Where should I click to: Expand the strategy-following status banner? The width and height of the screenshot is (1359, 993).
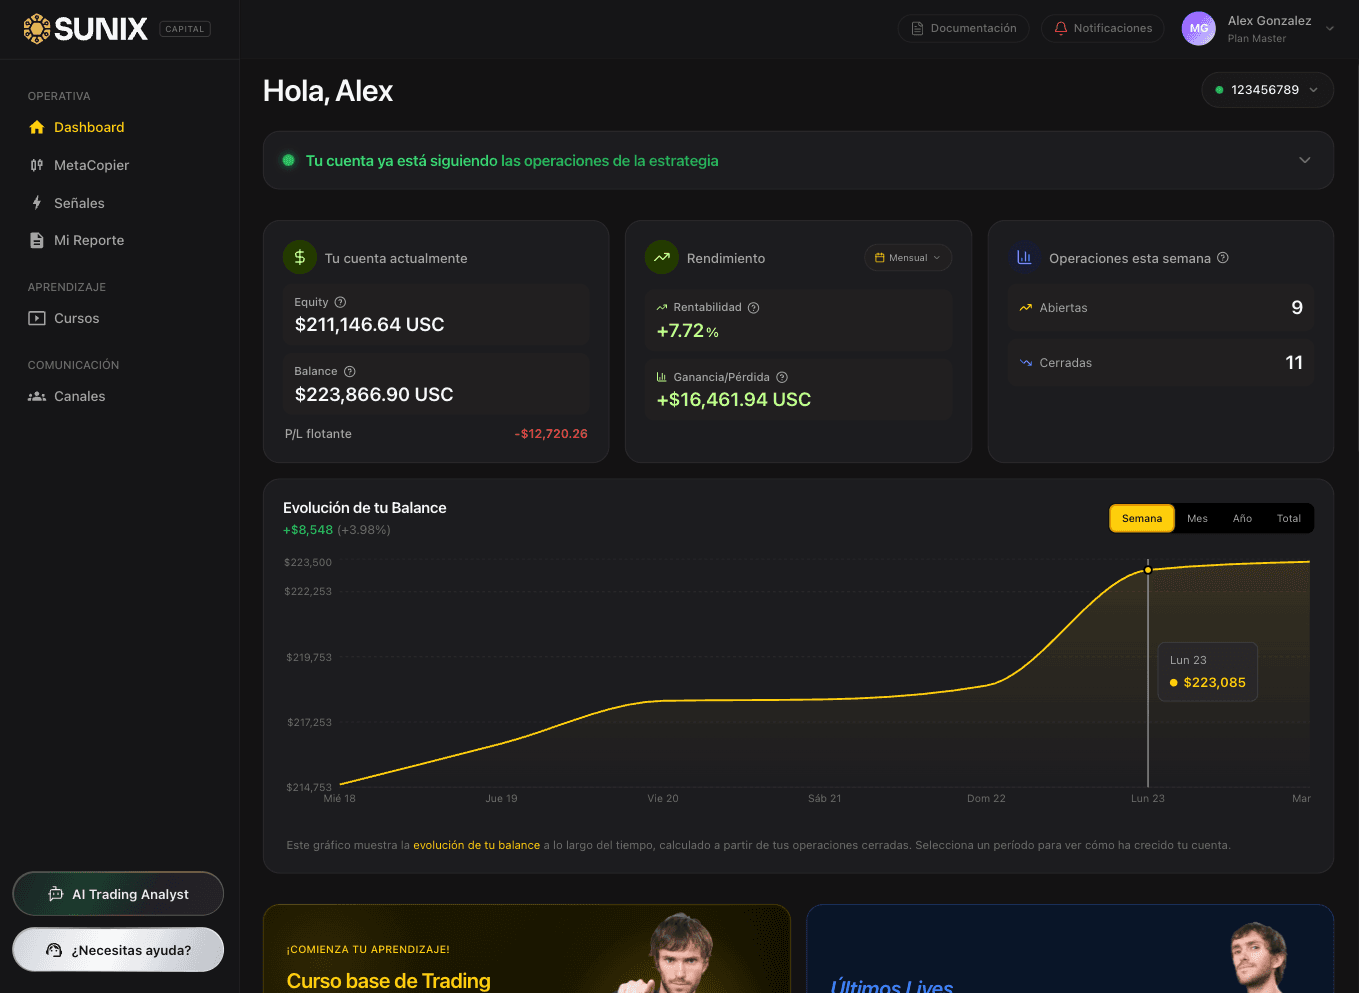1304,160
